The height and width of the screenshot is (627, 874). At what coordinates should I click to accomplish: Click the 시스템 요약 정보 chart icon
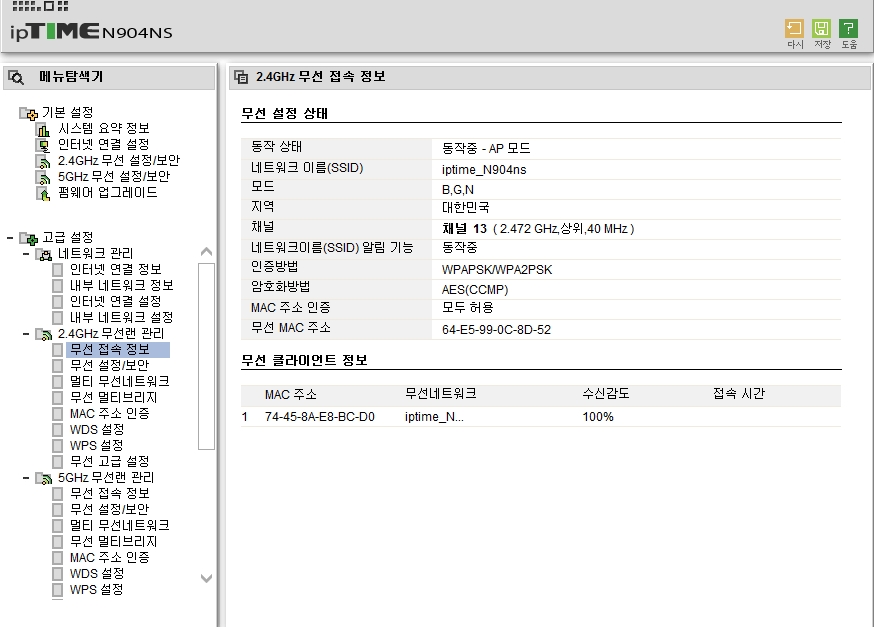coord(43,129)
